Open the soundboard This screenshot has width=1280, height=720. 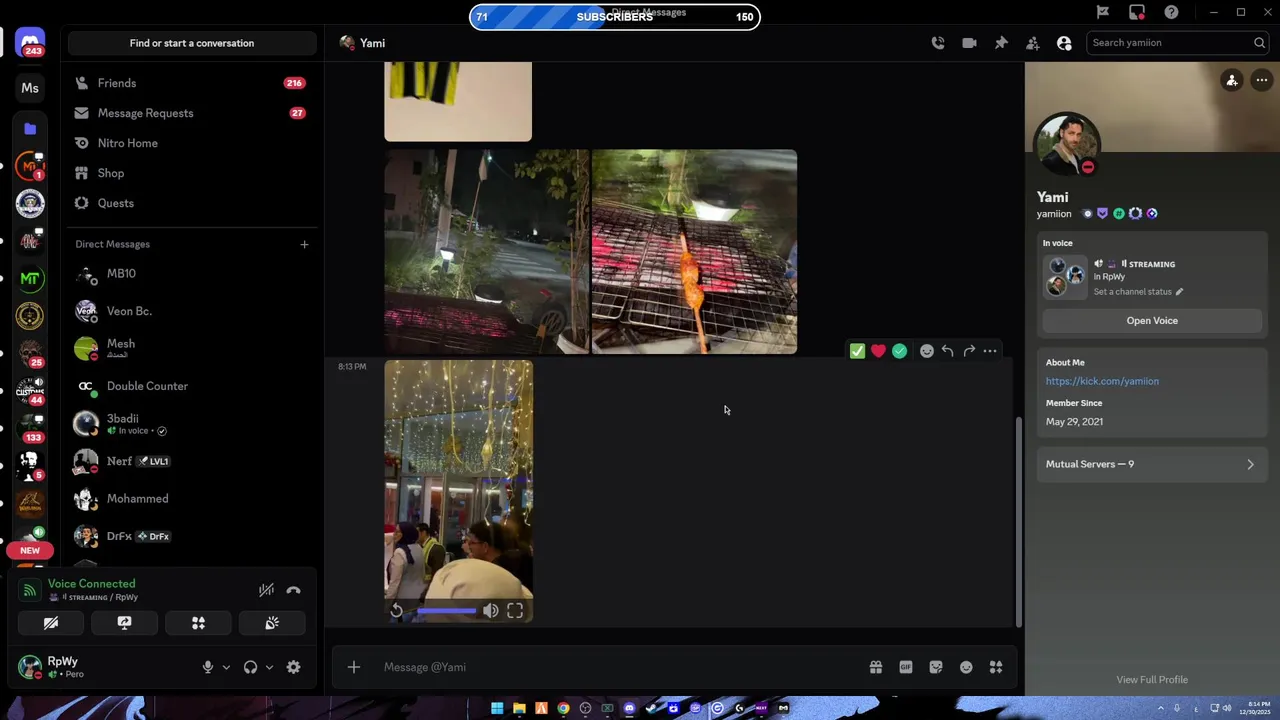pyautogui.click(x=272, y=623)
